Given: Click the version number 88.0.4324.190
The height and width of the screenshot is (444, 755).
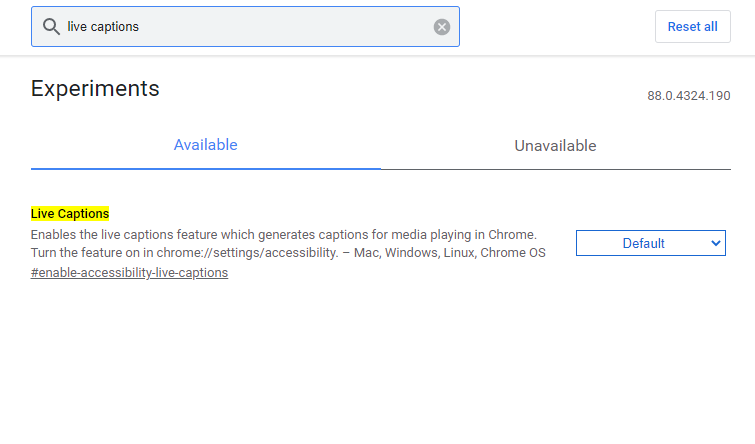Looking at the screenshot, I should click(689, 96).
